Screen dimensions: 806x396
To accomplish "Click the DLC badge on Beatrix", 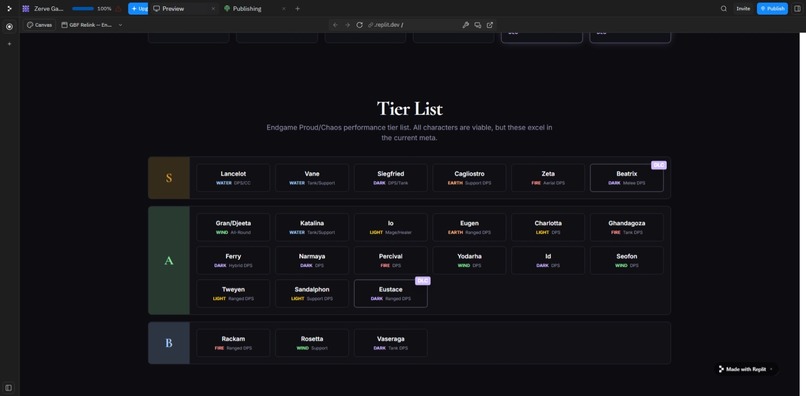I will coord(658,165).
